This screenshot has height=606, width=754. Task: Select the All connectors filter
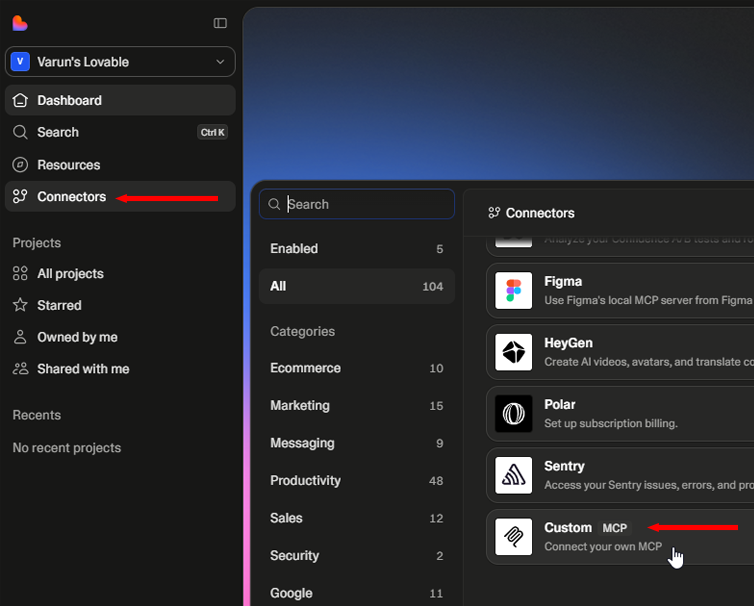357,286
